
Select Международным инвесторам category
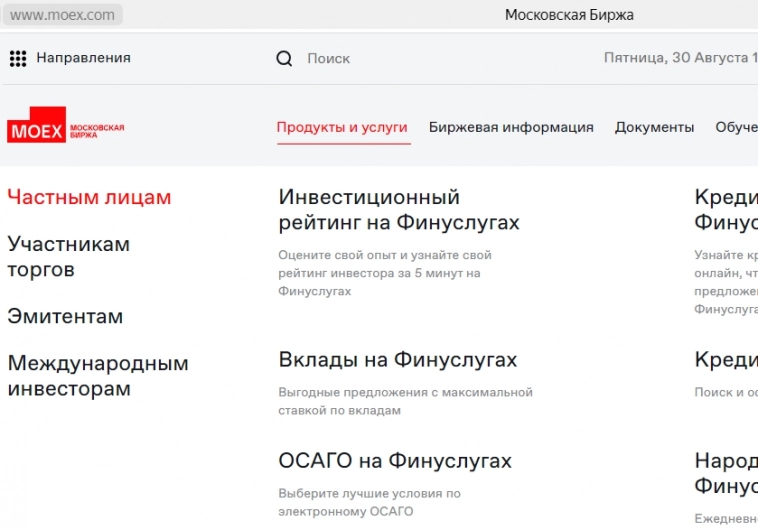coord(98,375)
